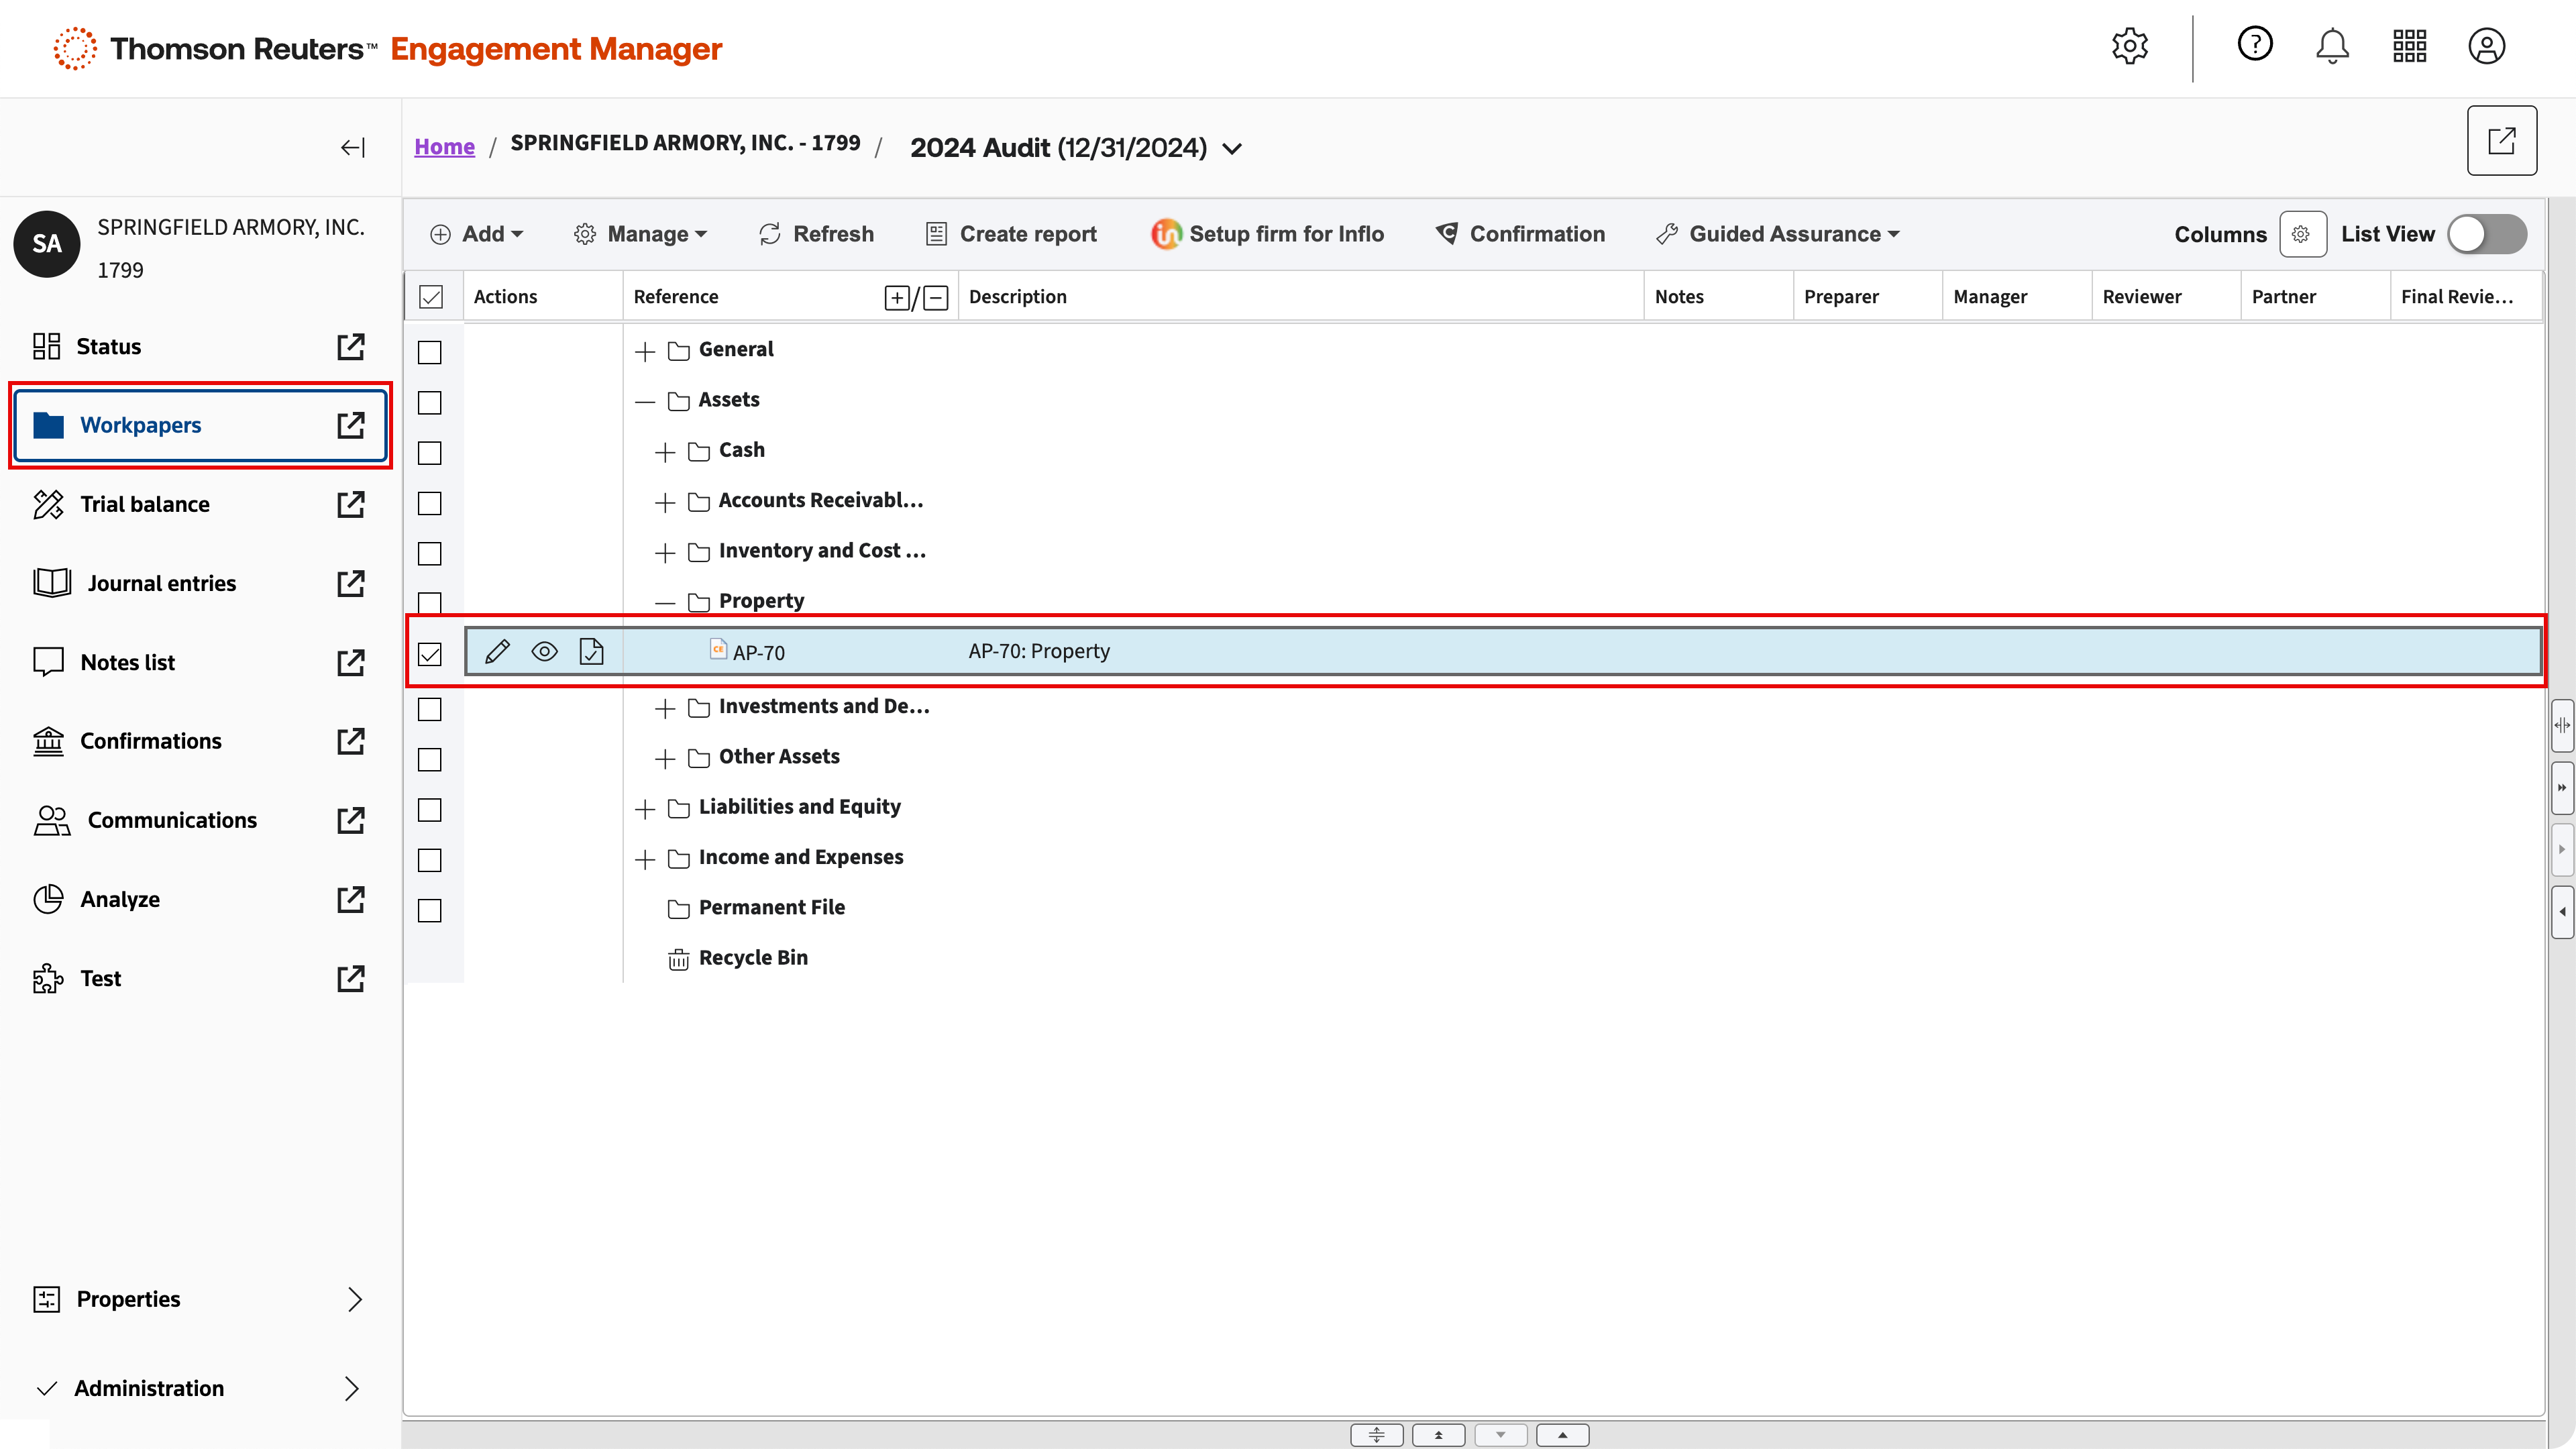Click the Description column header
This screenshot has height=1449, width=2576.
[x=1301, y=297]
